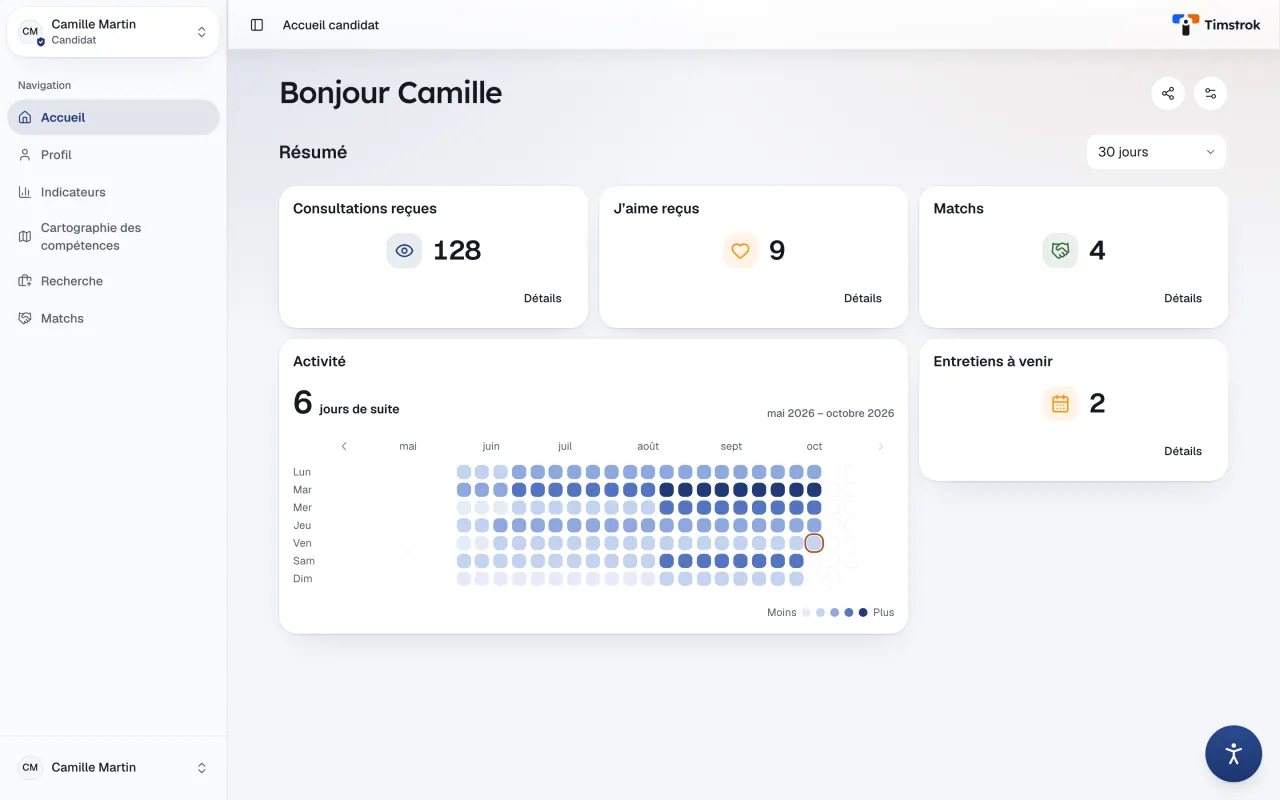The image size is (1280, 800).
Task: Select the highlighted Friday cell in October
Action: [814, 543]
